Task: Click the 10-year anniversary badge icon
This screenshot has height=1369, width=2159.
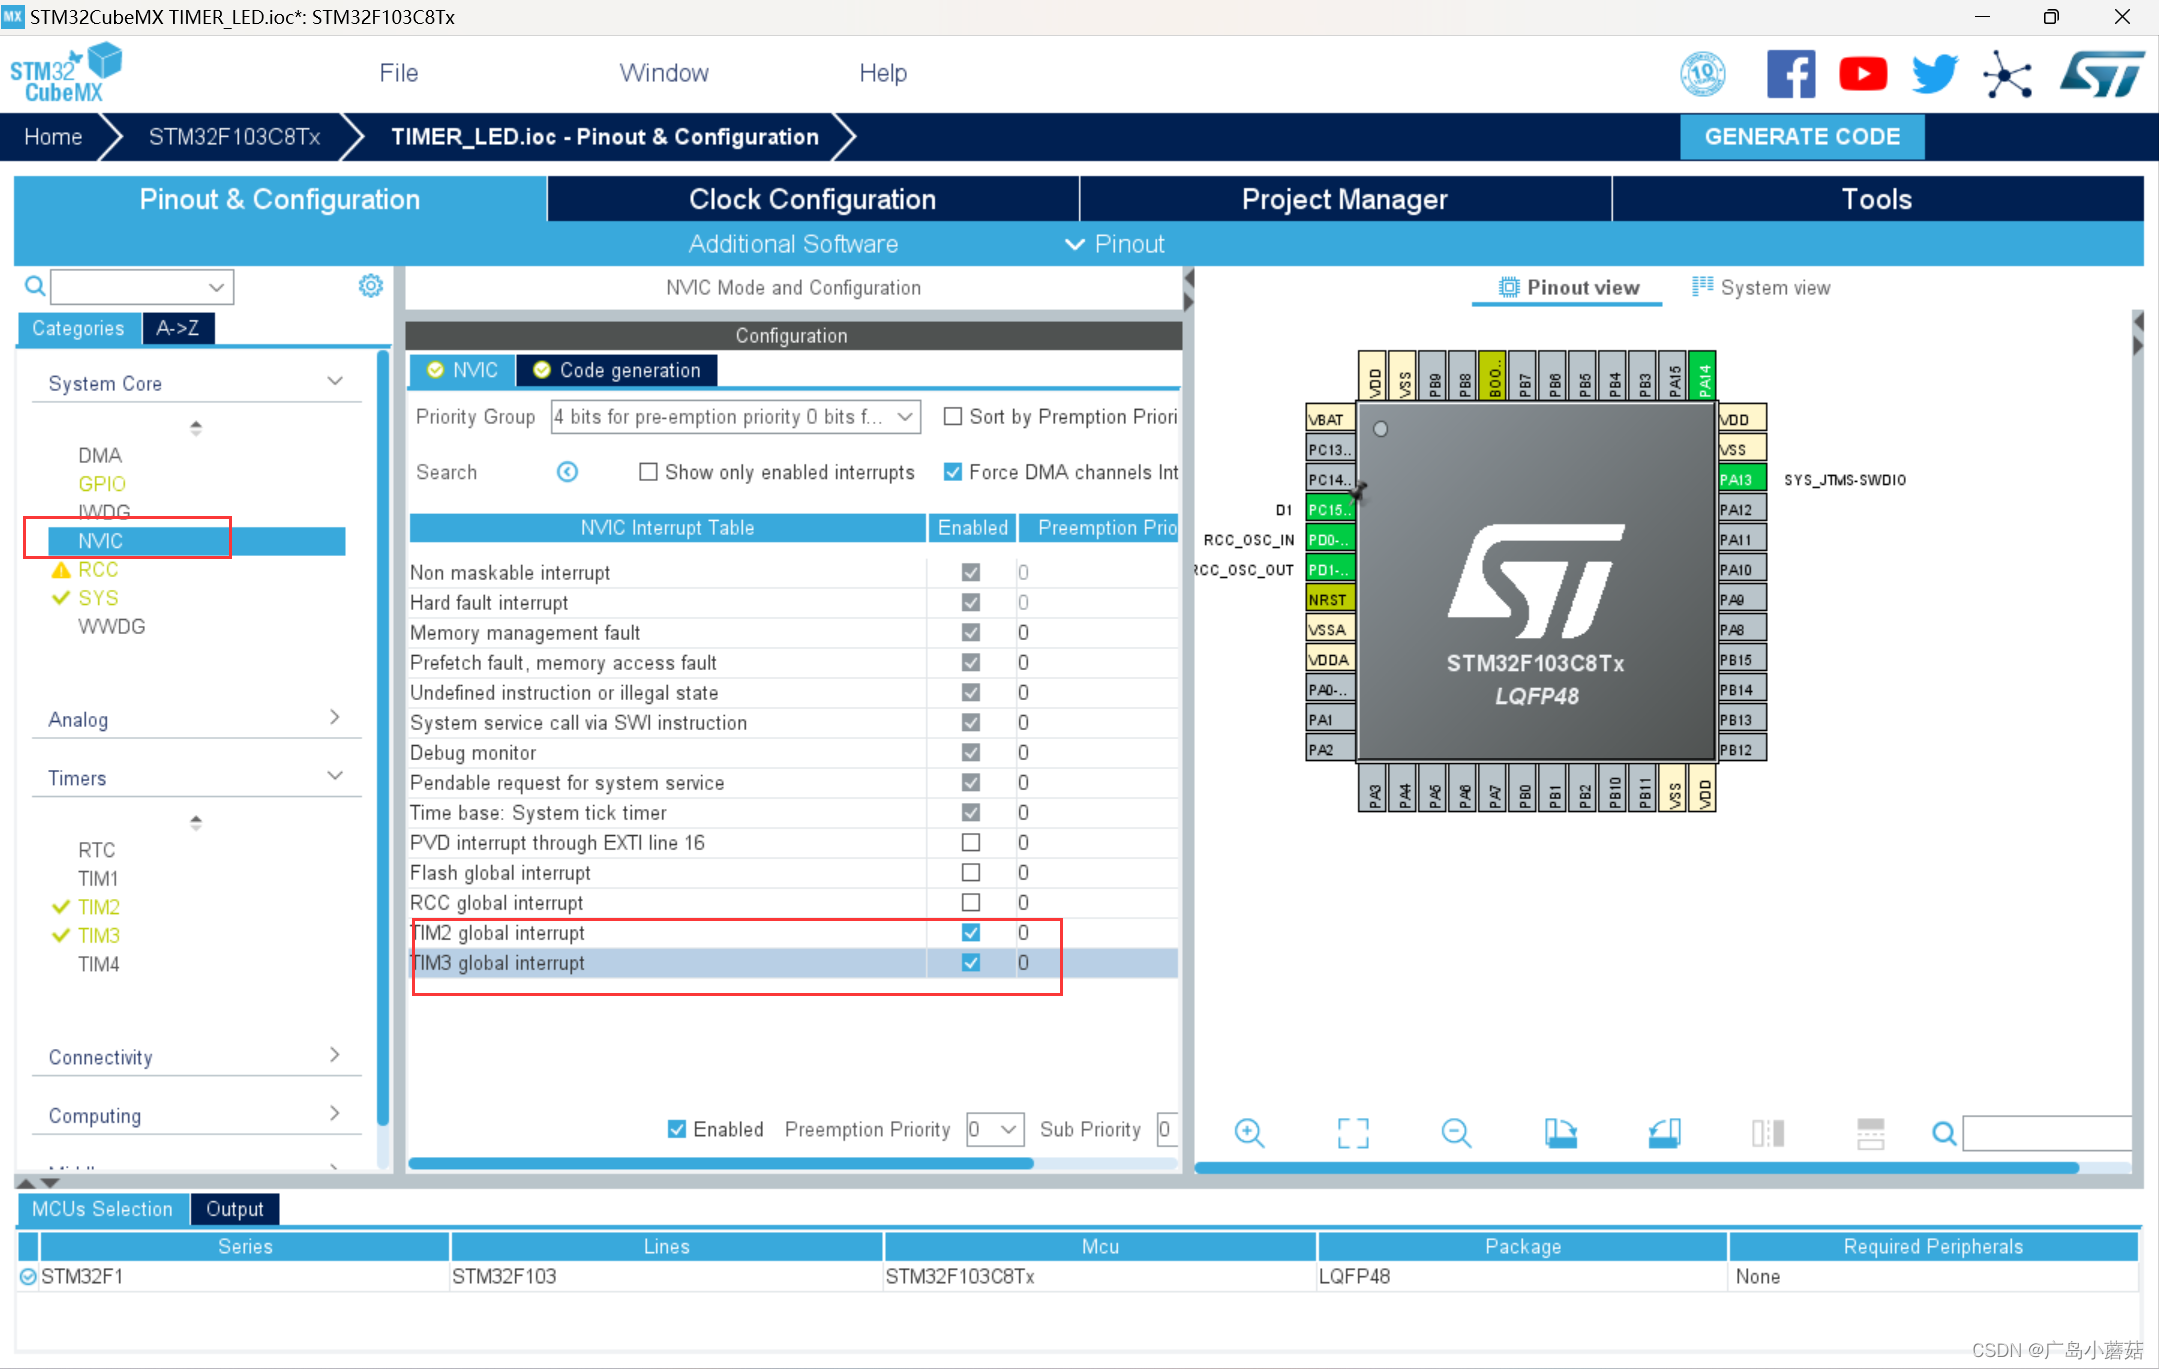Action: pyautogui.click(x=1702, y=74)
